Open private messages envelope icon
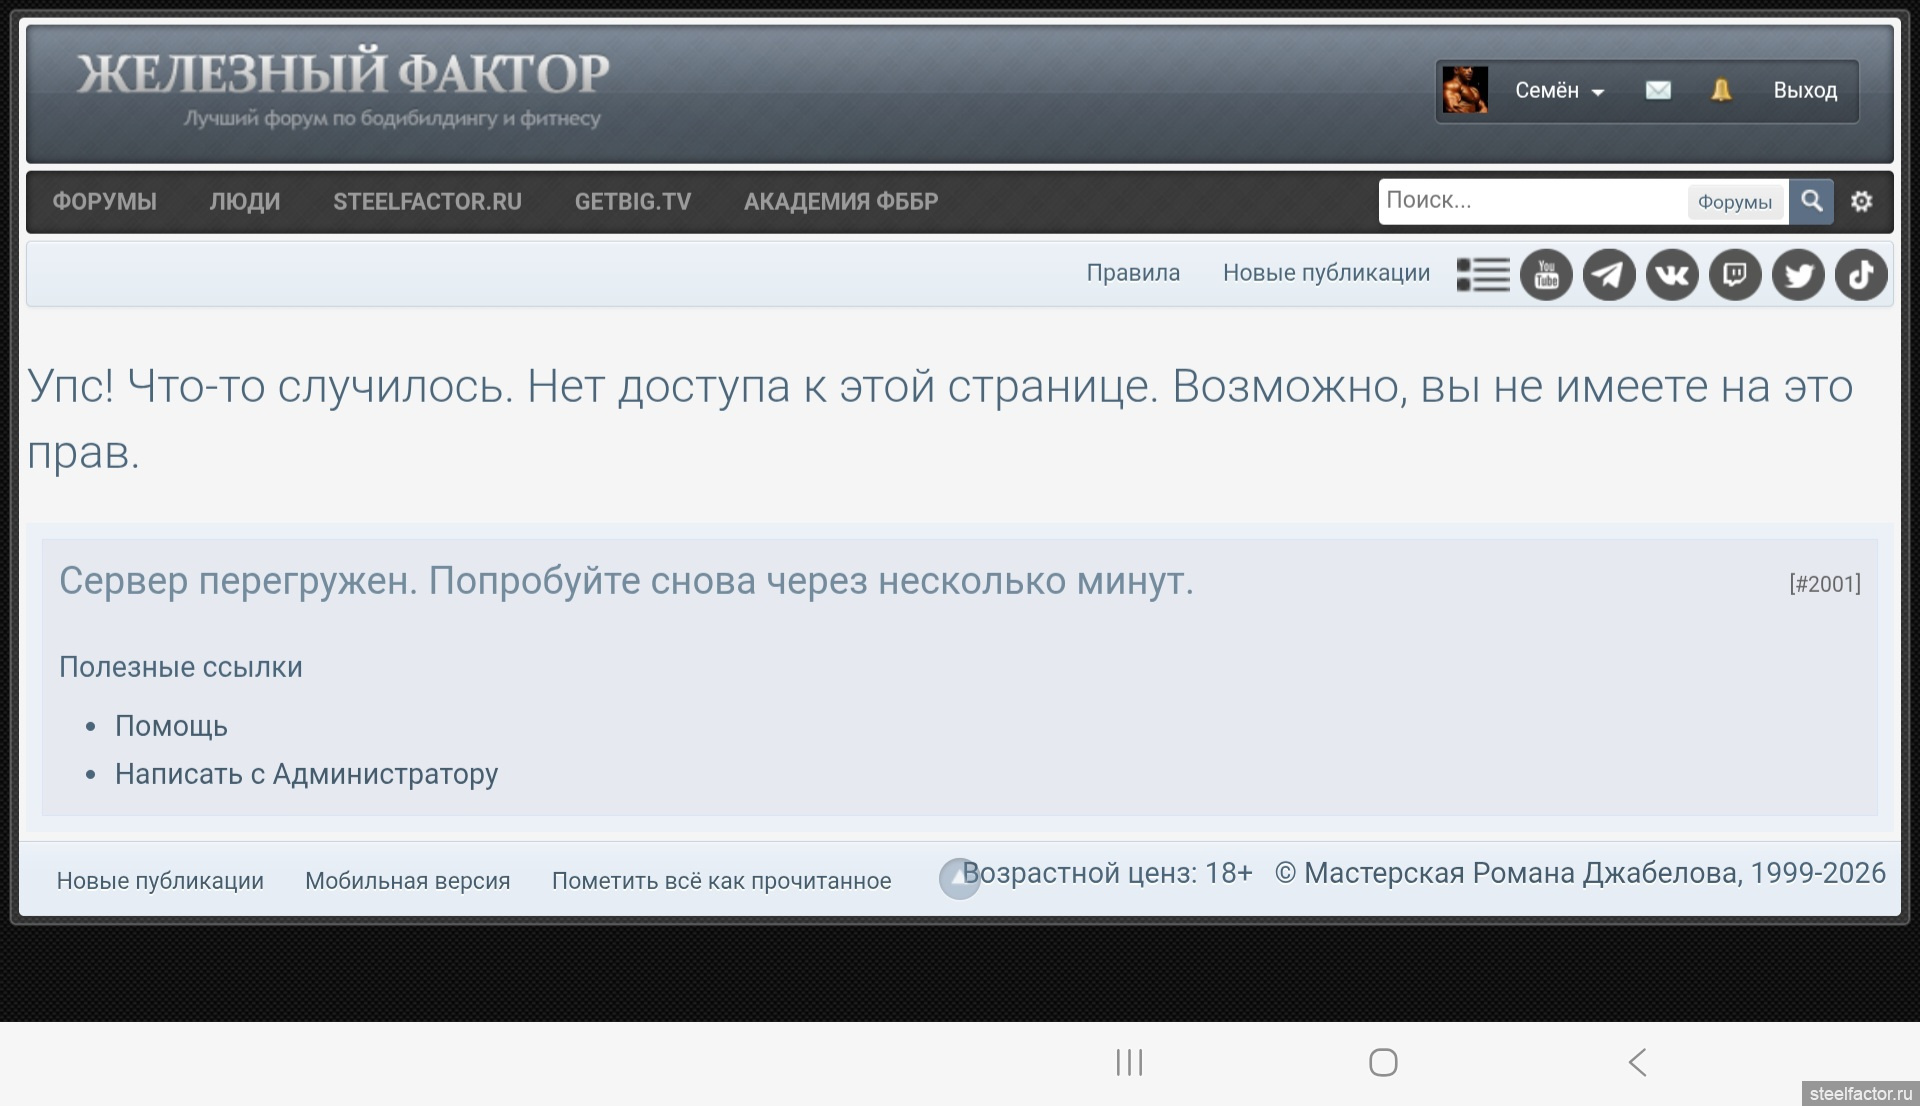Screen dimensions: 1920x1106 coord(1658,91)
